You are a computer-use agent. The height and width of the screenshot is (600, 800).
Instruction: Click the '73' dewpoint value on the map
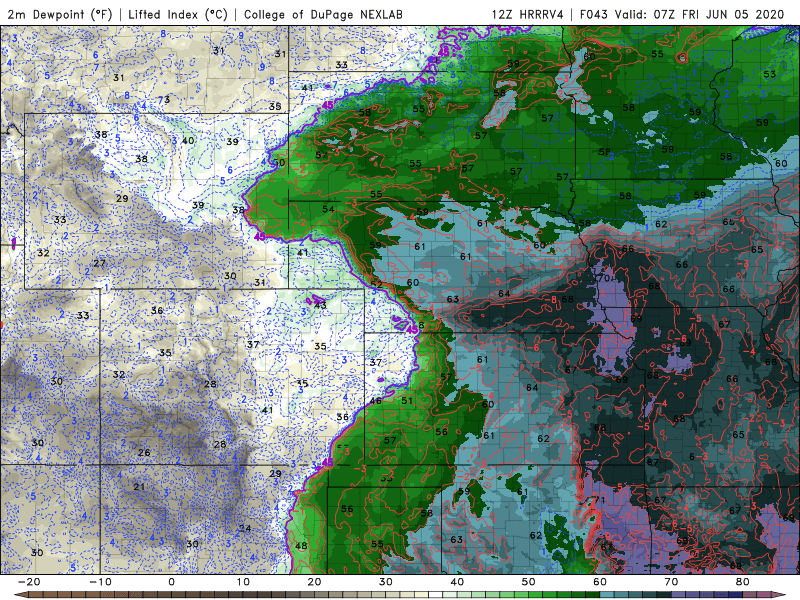pos(164,100)
